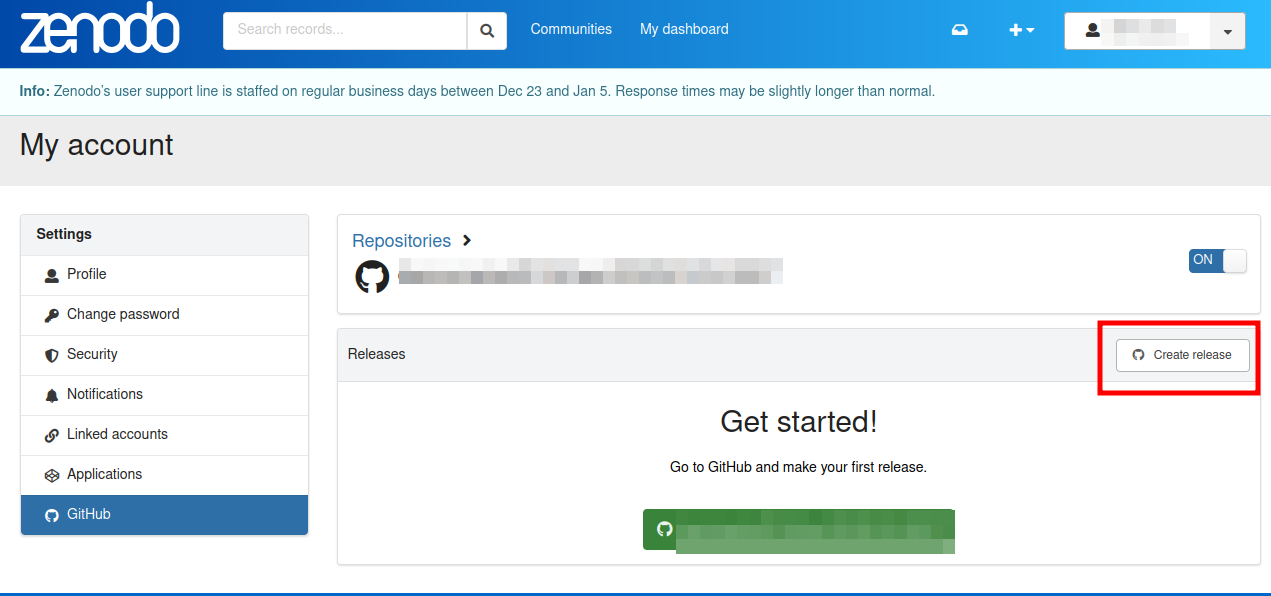Click the Create release button
Viewport: 1271px width, 596px height.
pos(1183,355)
